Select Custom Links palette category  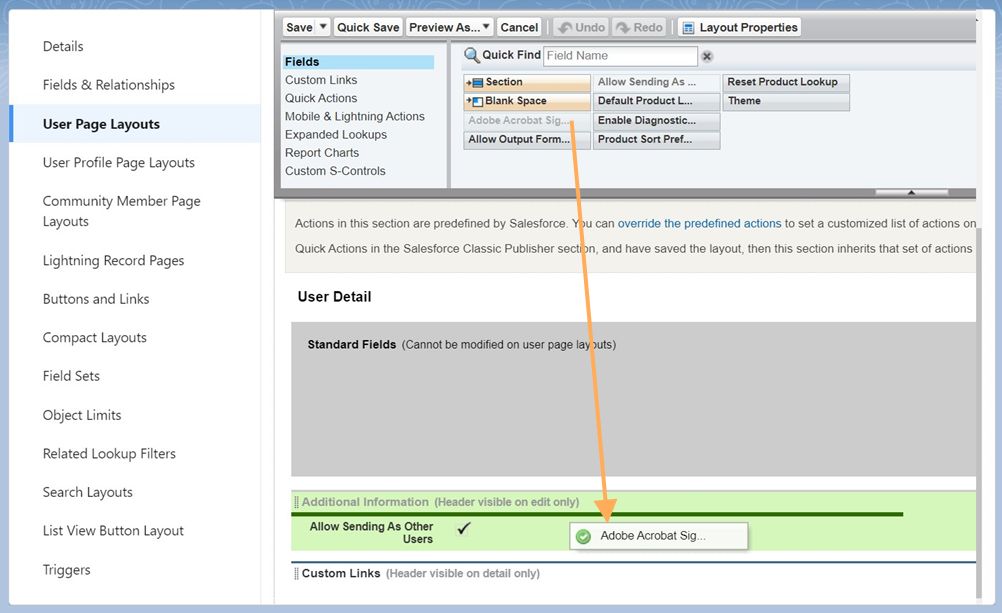(321, 80)
